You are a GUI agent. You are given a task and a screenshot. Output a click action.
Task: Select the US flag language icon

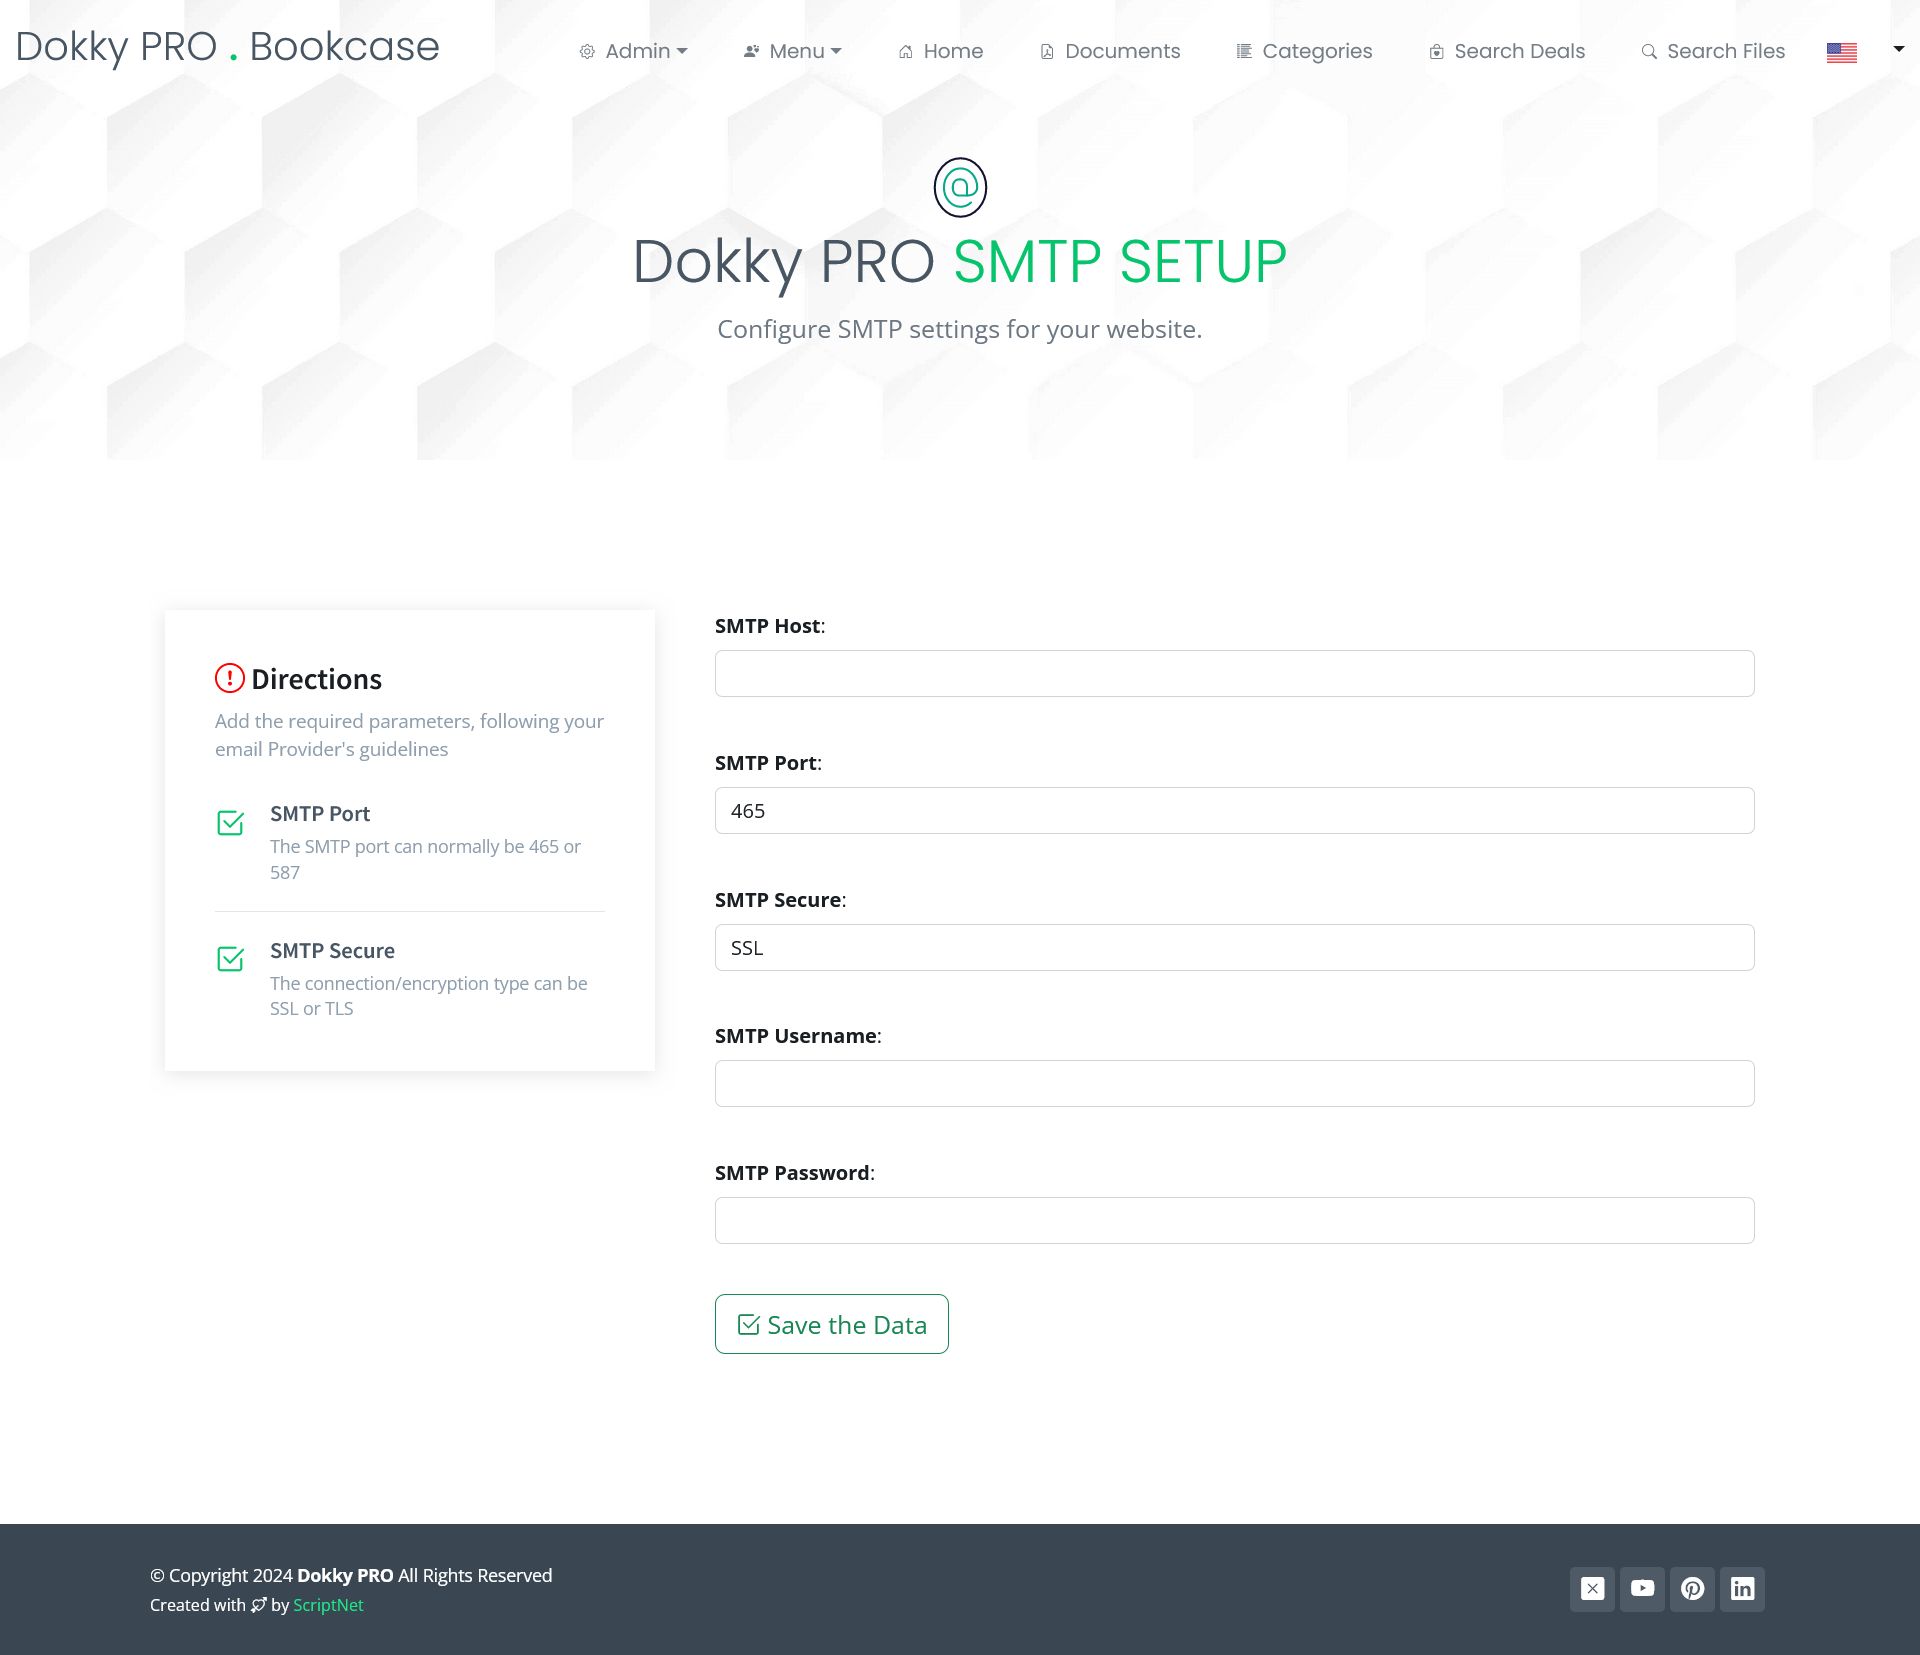coord(1842,53)
